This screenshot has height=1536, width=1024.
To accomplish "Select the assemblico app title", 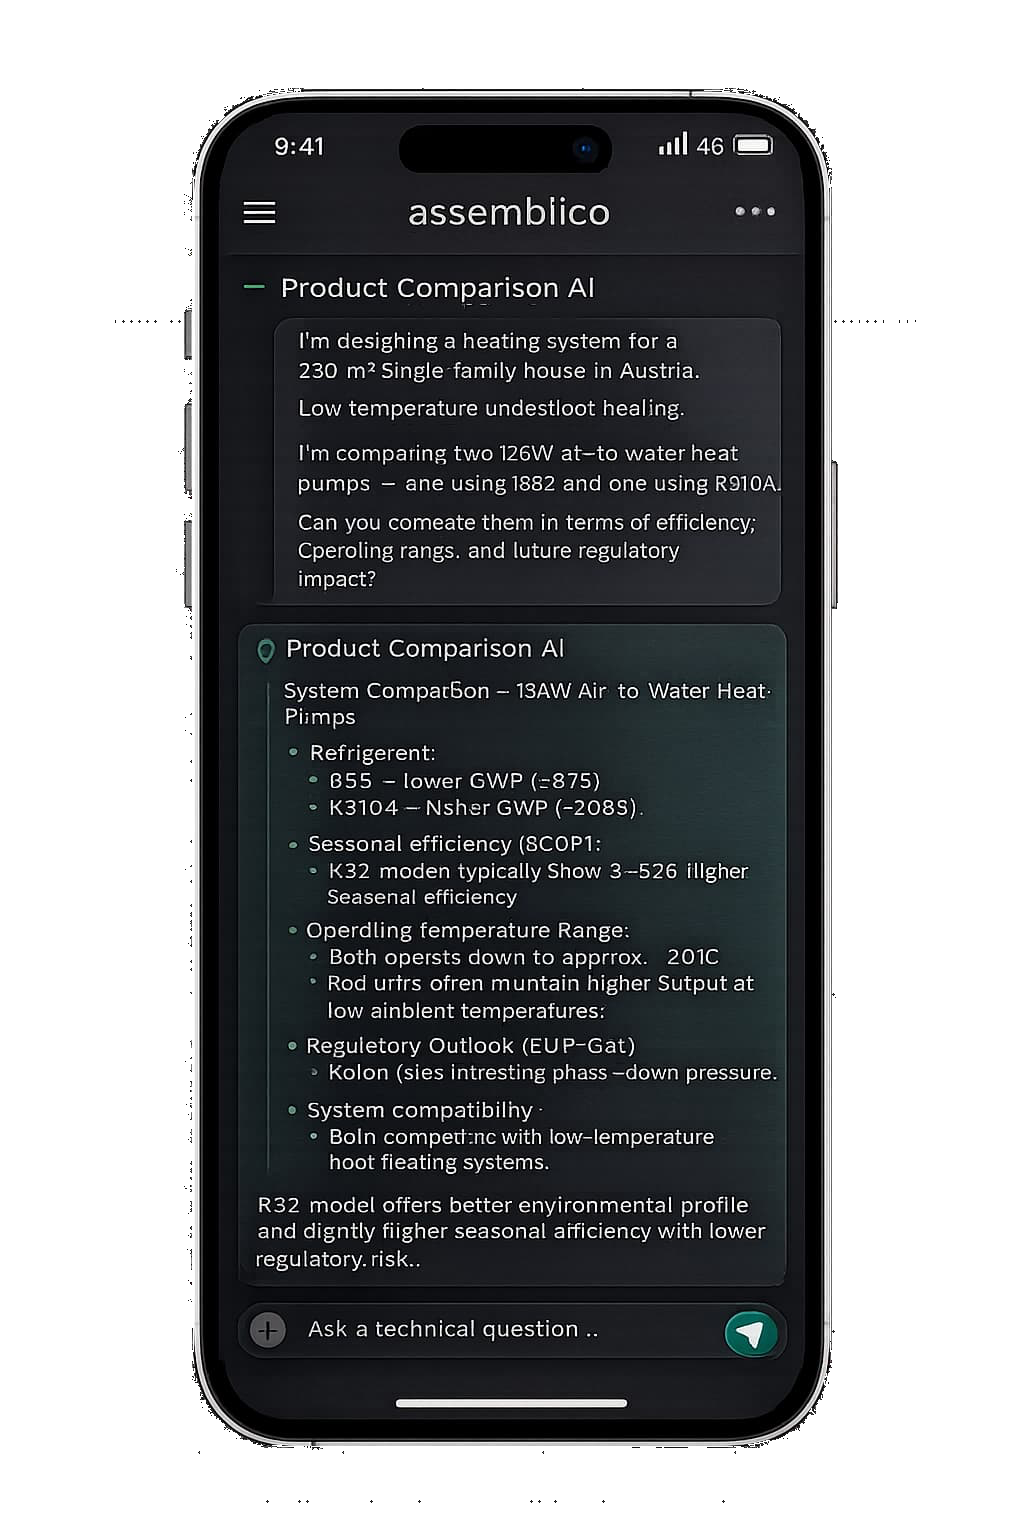I will pyautogui.click(x=508, y=212).
